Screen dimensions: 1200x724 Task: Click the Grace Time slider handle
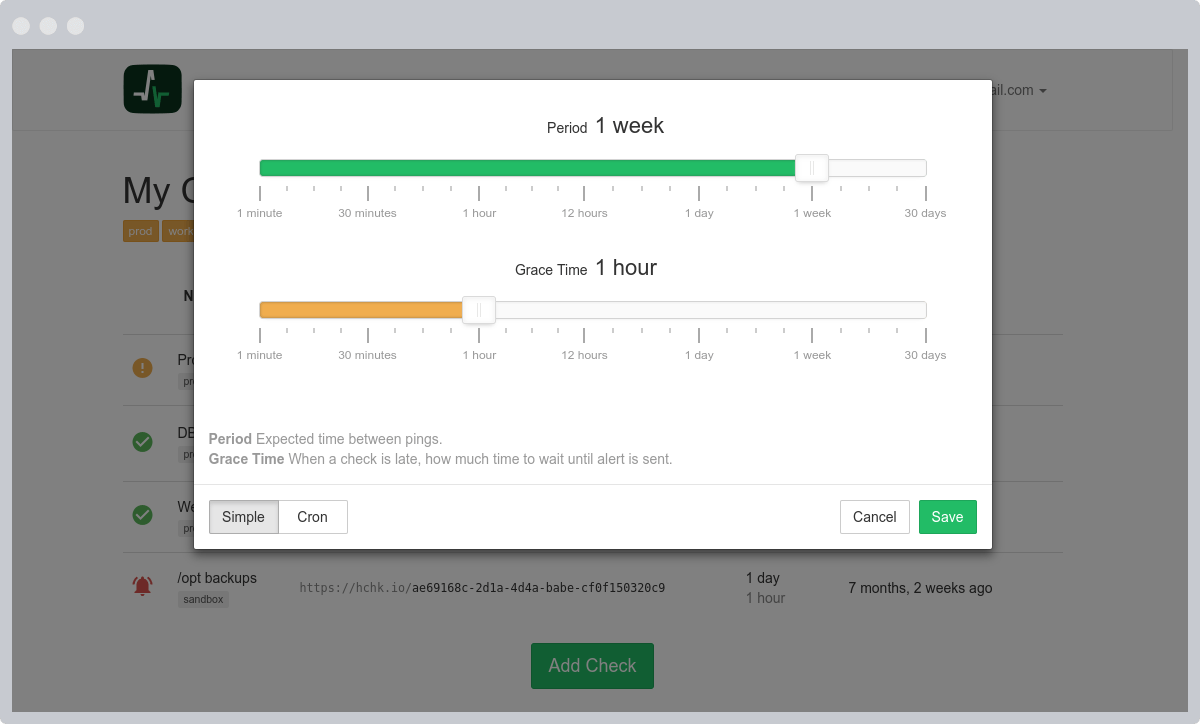pyautogui.click(x=479, y=310)
